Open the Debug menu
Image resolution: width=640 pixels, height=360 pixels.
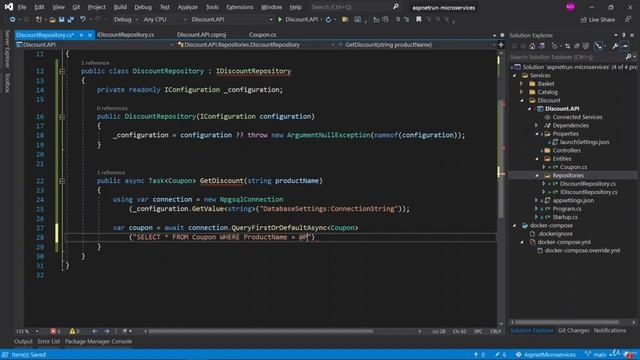[143, 7]
